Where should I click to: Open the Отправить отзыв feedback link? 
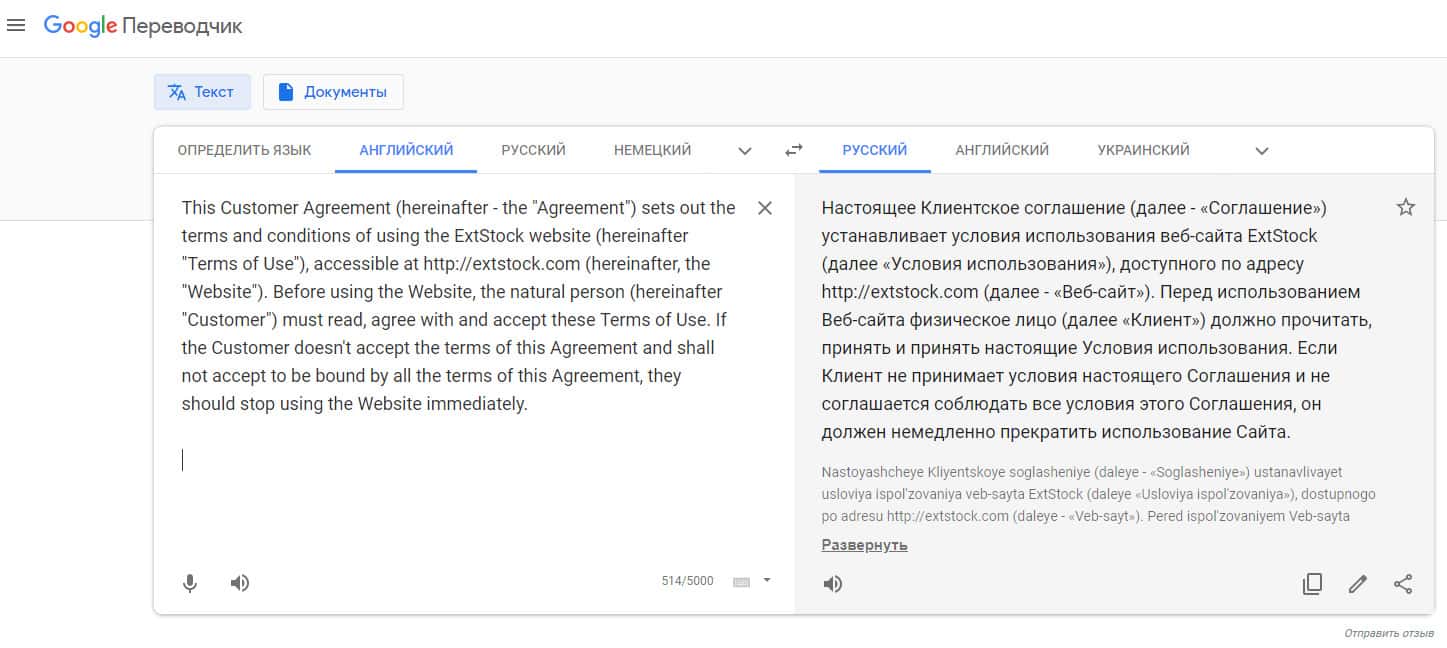(1388, 634)
